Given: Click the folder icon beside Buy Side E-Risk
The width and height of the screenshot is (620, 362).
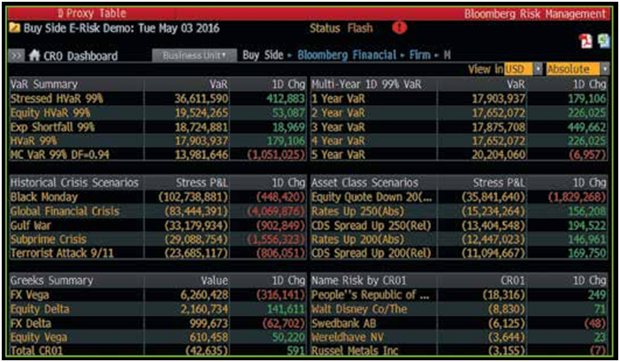Looking at the screenshot, I should click(15, 28).
